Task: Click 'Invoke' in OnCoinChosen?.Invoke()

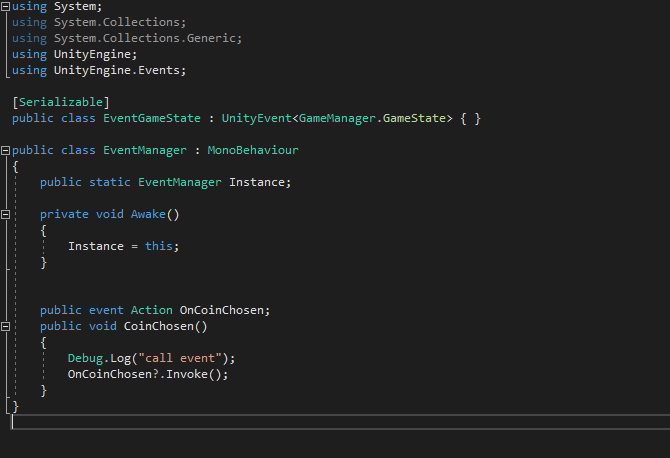Action: coord(187,374)
